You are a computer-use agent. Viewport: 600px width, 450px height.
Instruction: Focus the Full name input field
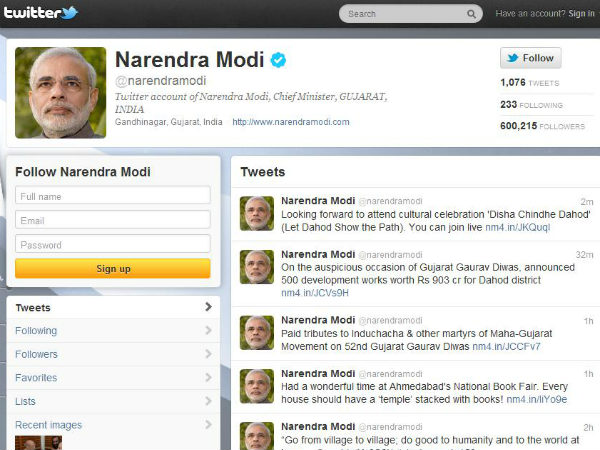pos(113,196)
